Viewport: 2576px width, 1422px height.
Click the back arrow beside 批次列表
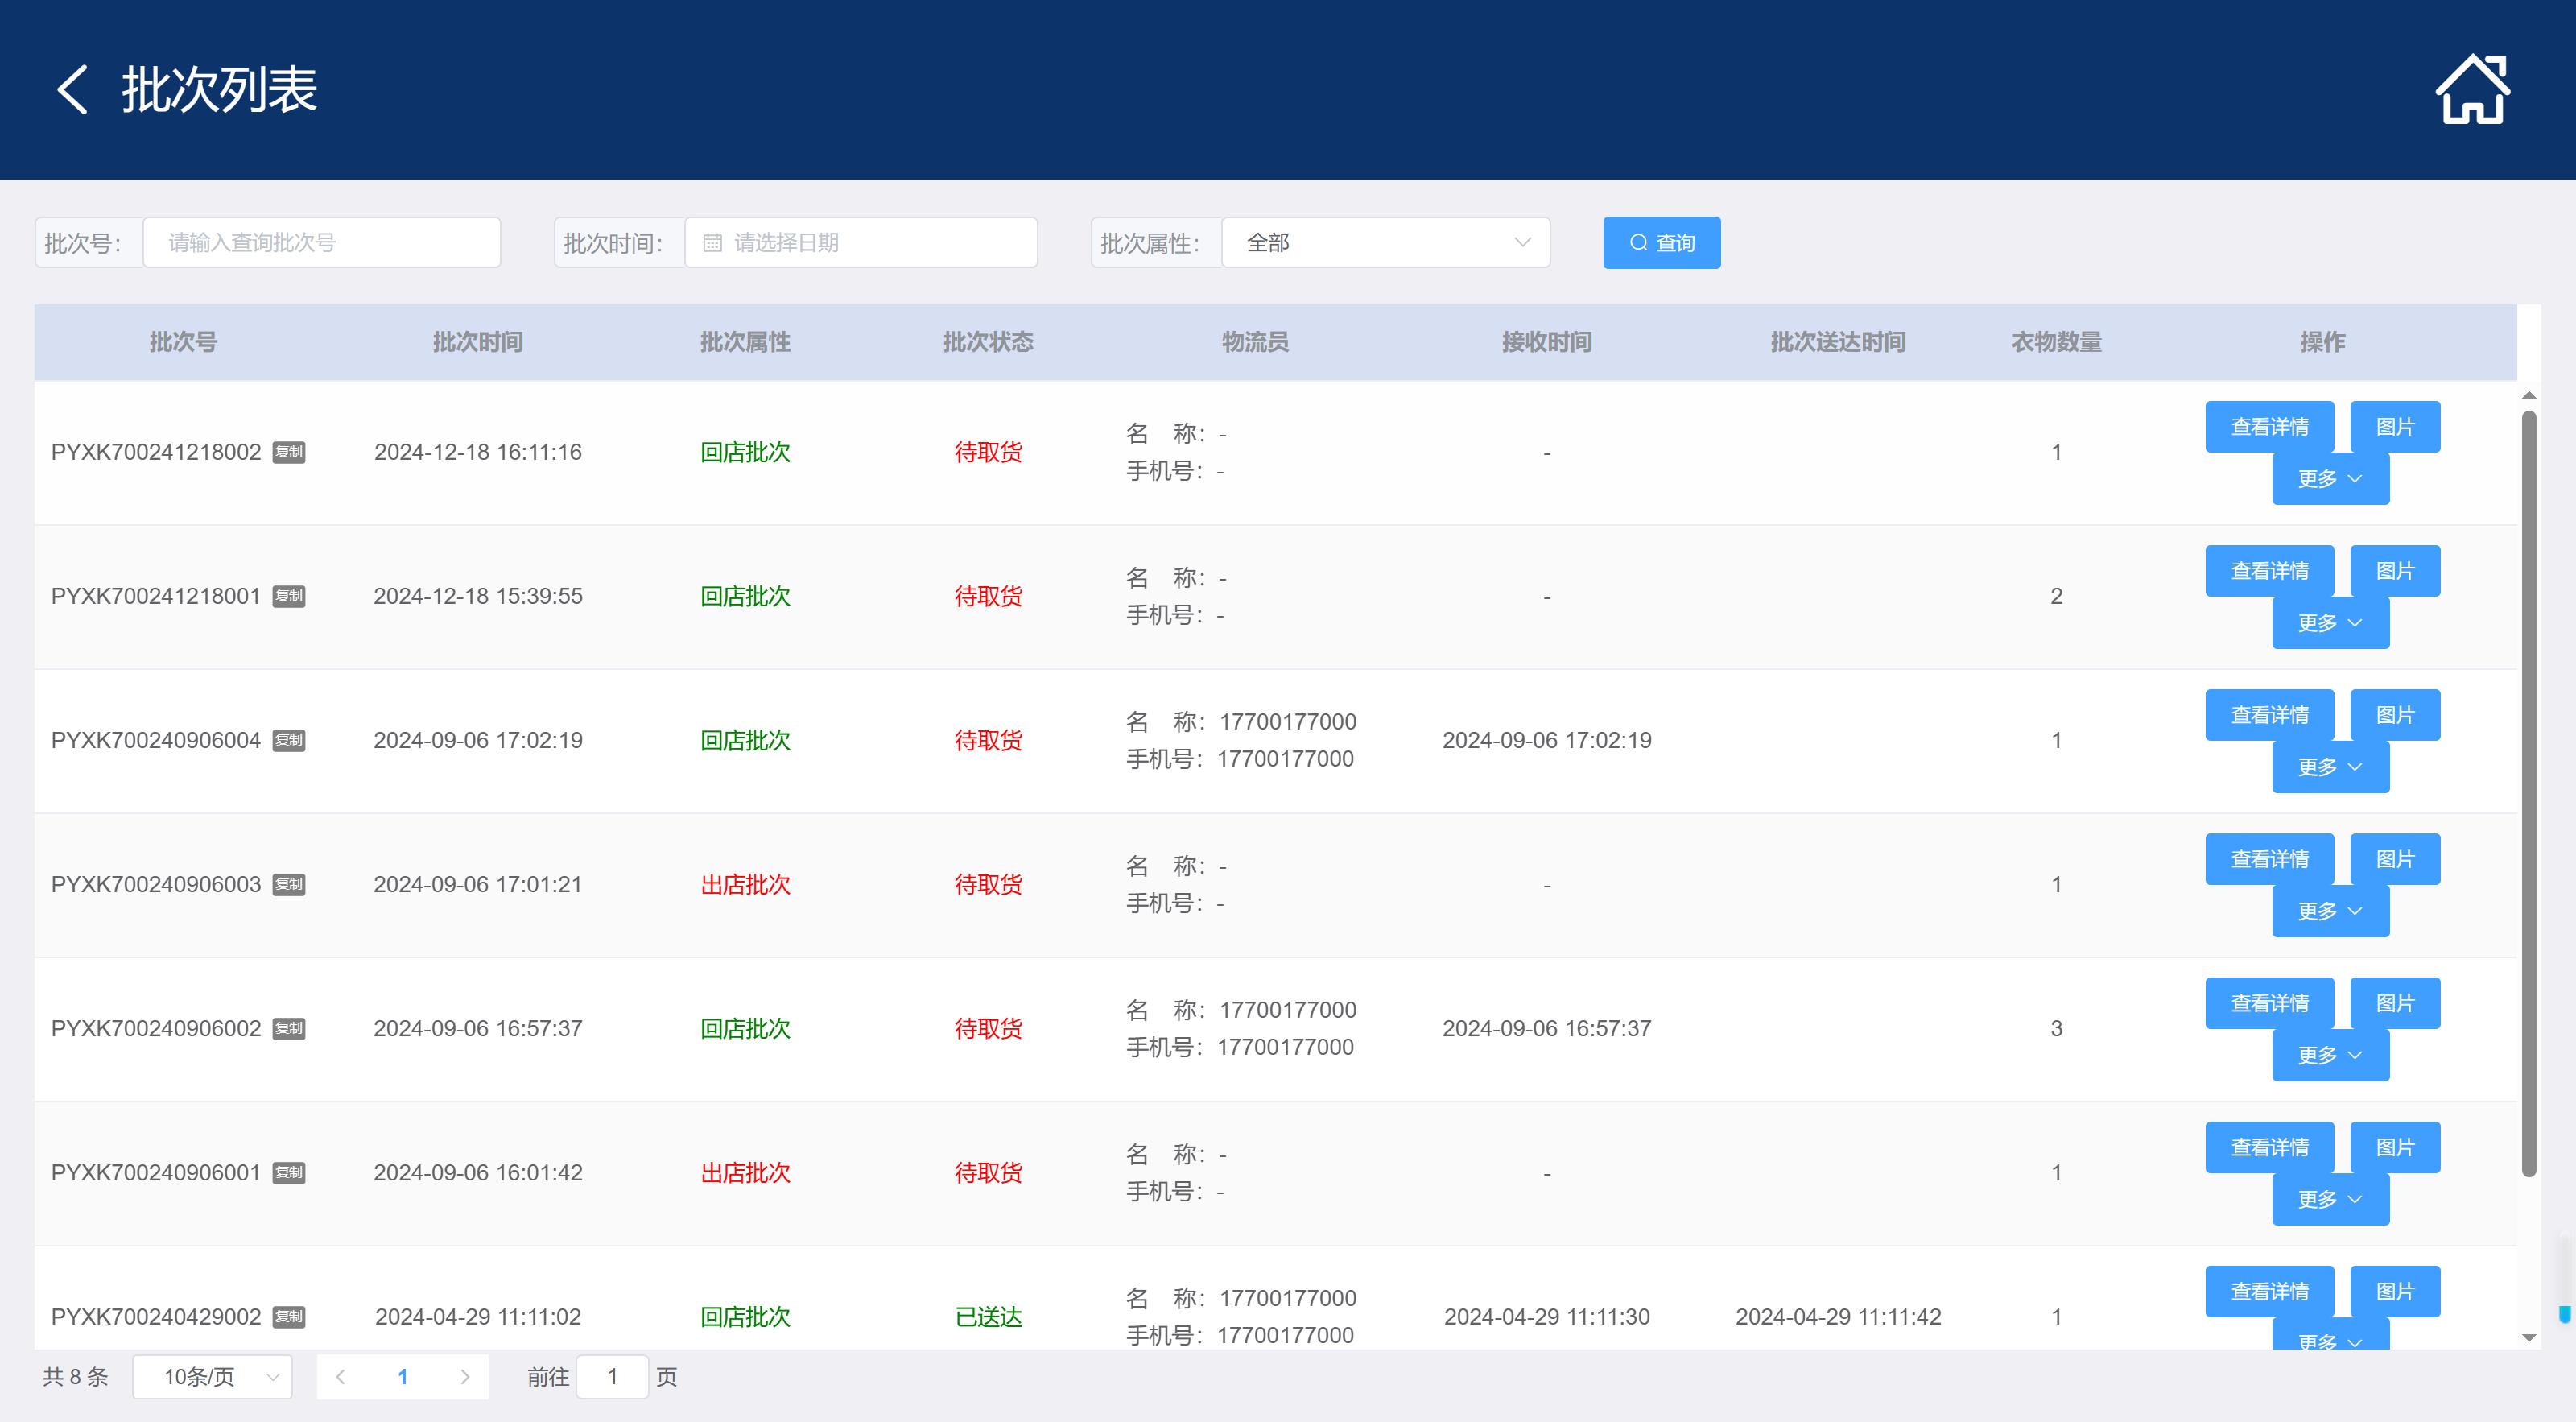[72, 90]
